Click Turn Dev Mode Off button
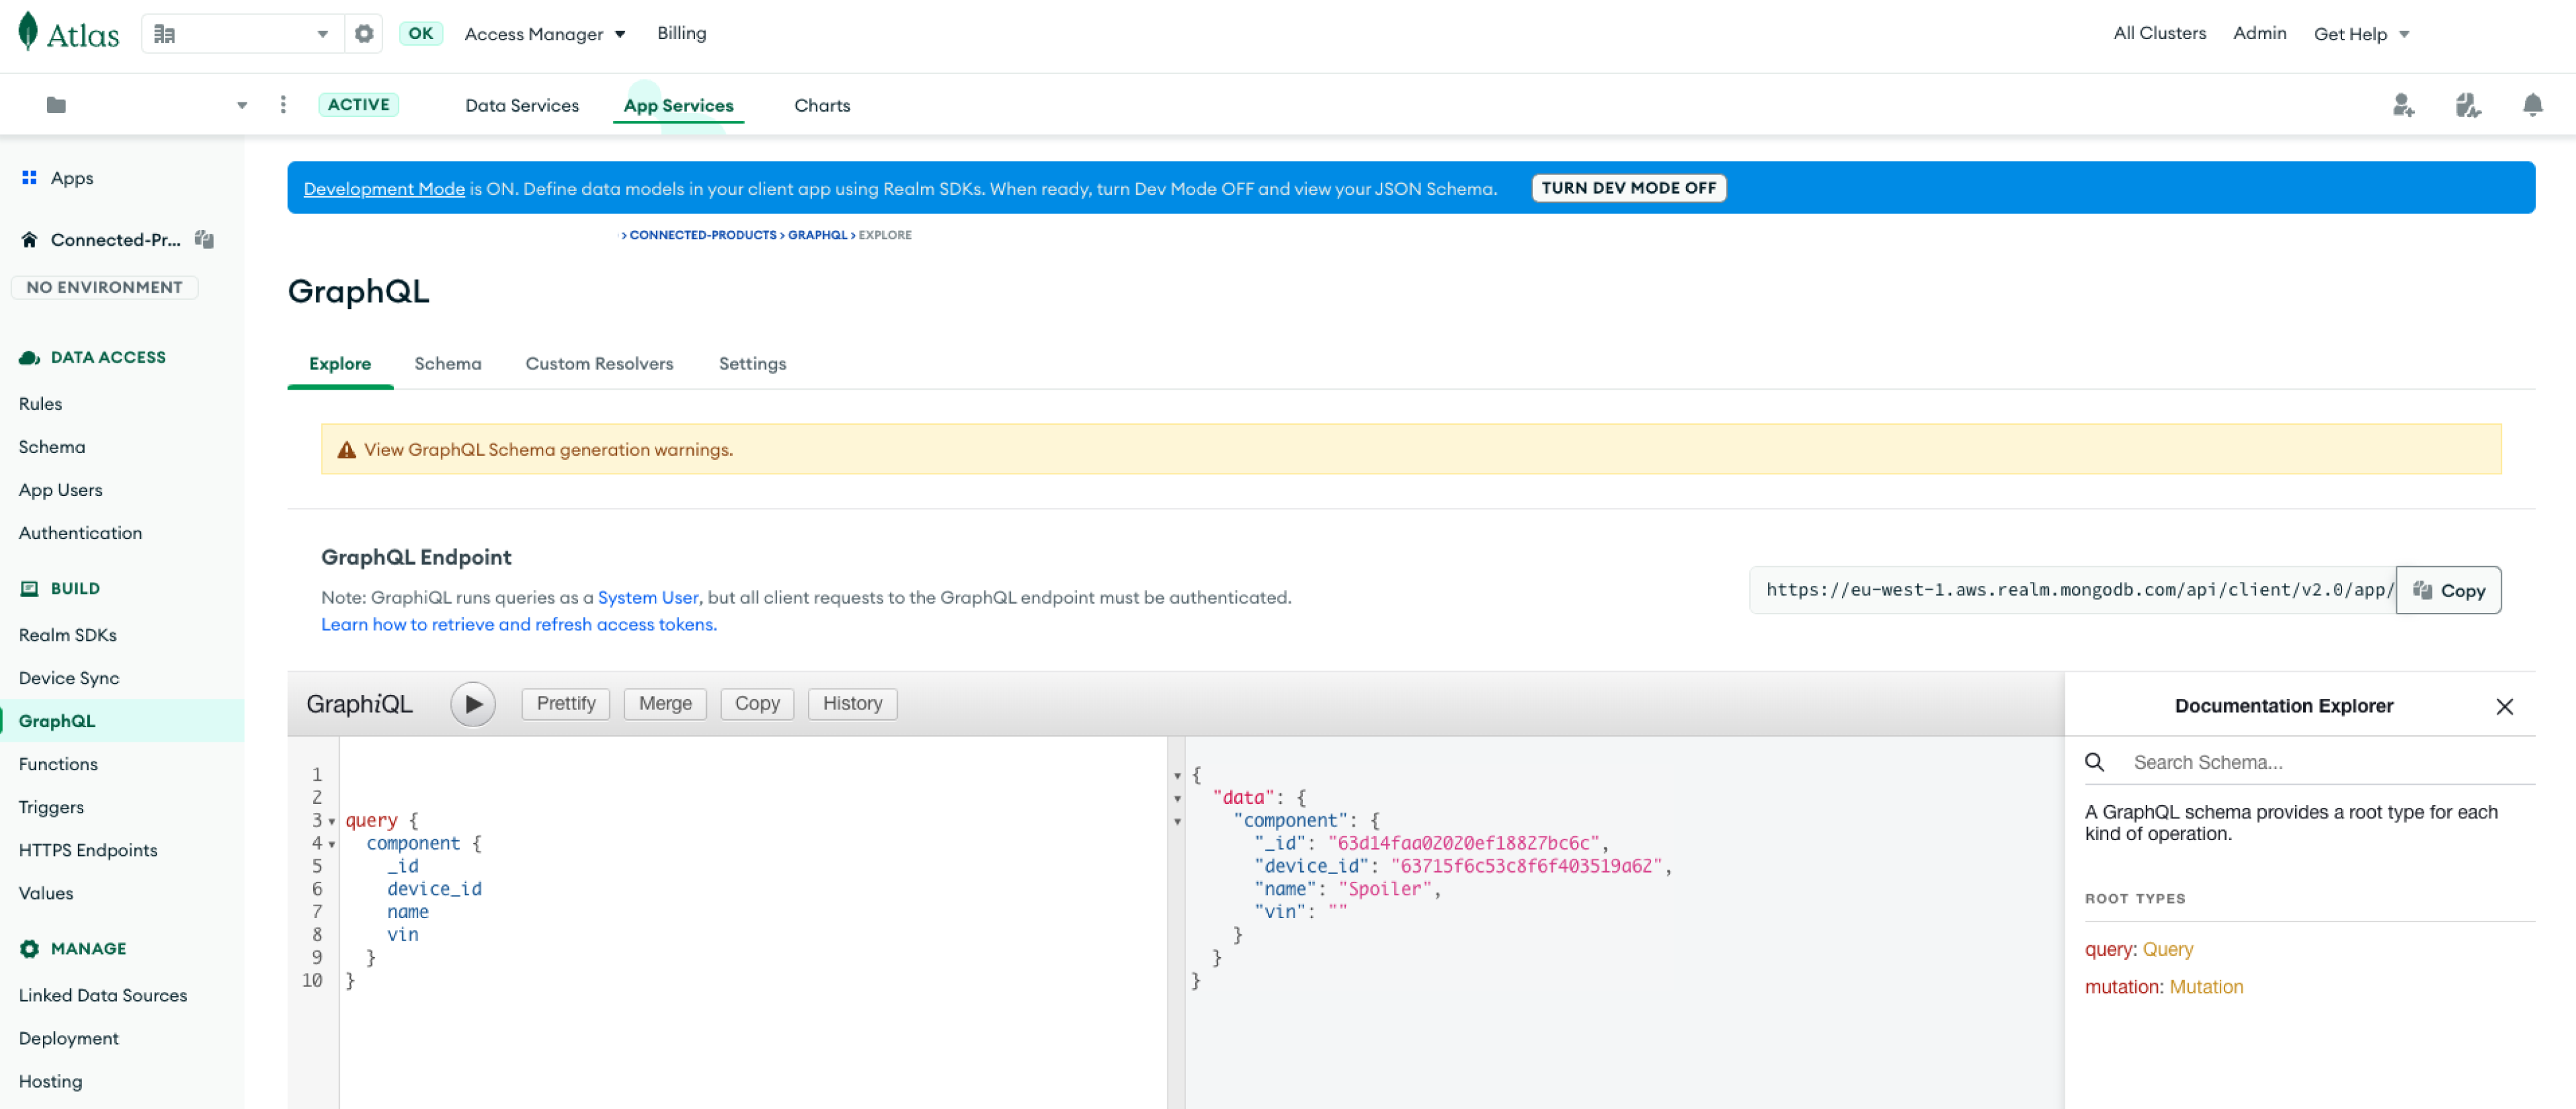 [1628, 188]
